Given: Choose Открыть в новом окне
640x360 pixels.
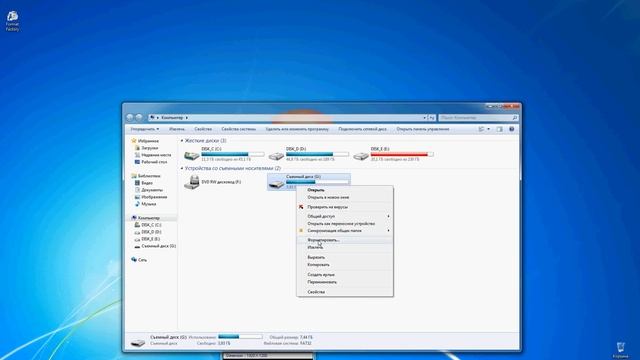Looking at the screenshot, I should pos(345,198).
